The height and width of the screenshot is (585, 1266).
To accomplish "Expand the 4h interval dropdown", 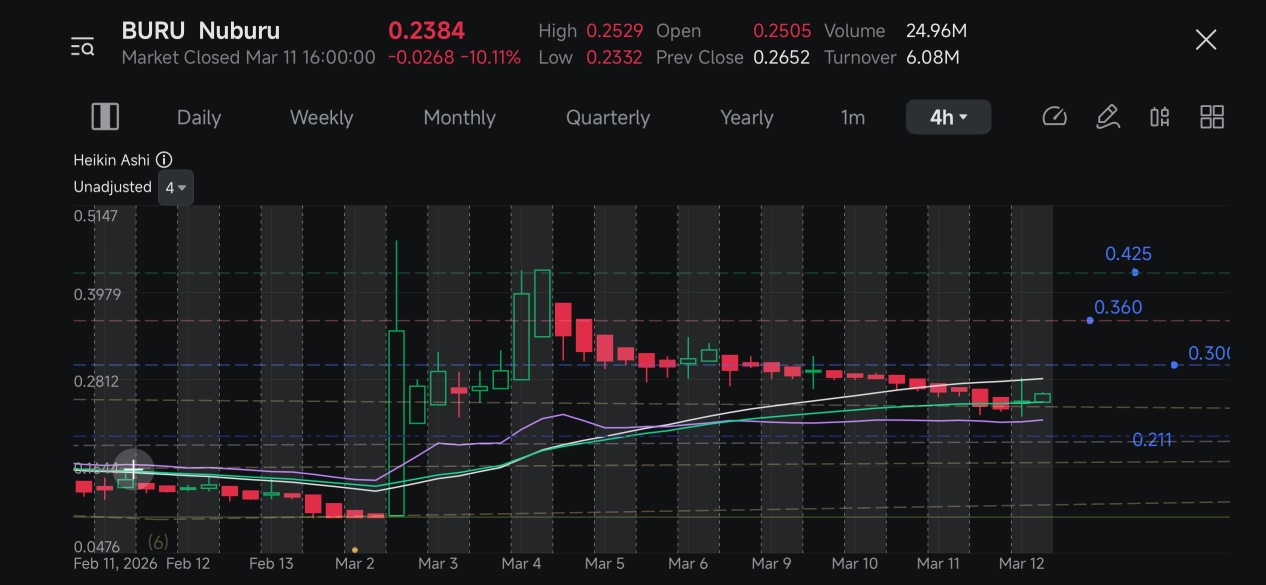I will click(x=948, y=117).
